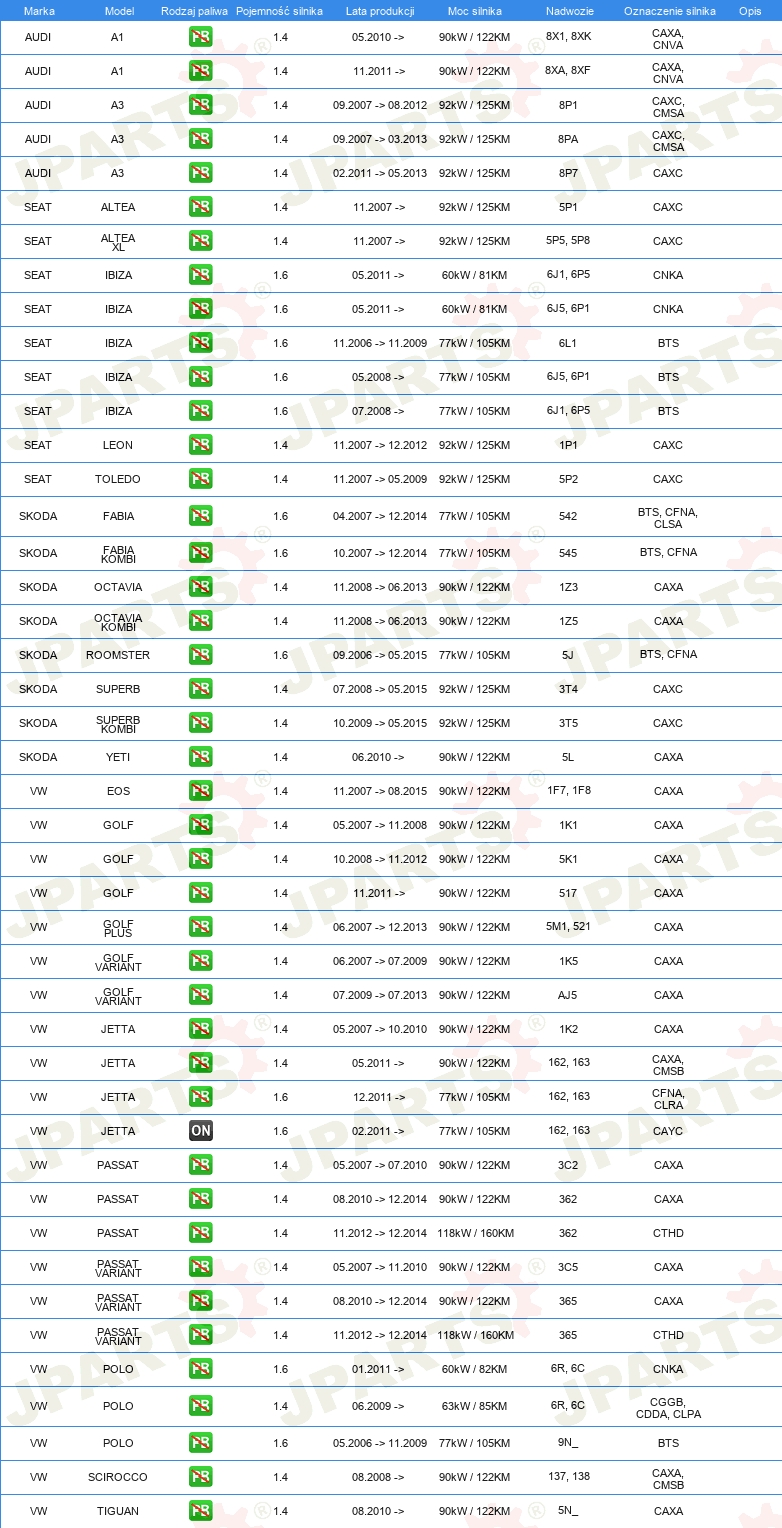Click production dates 09.2007 -> 08.2012
This screenshot has height=1528, width=782.
(380, 105)
